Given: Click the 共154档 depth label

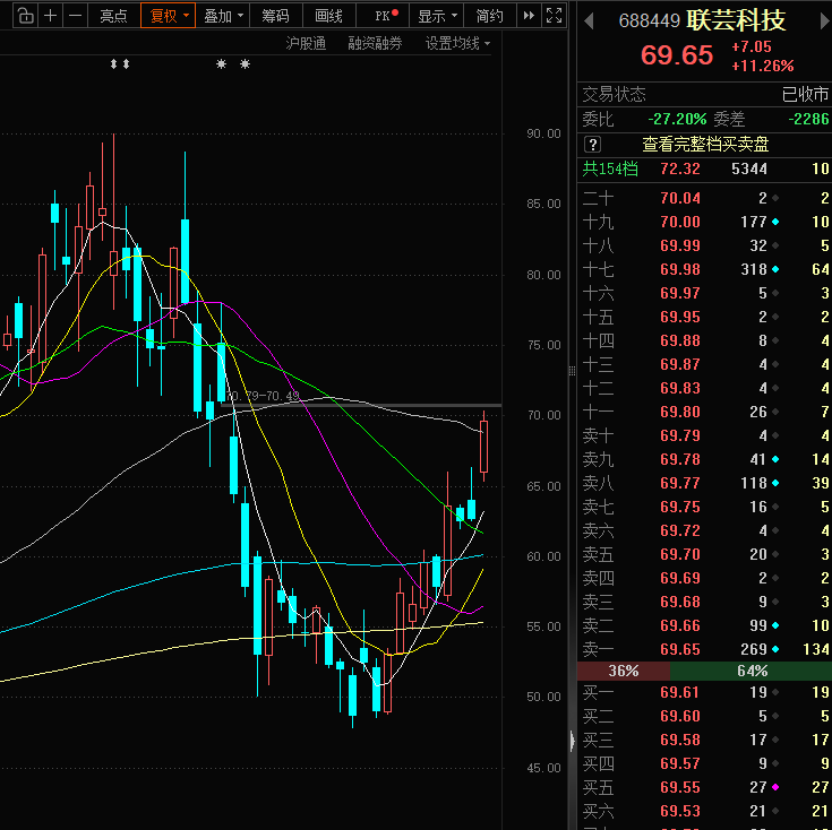Looking at the screenshot, I should point(610,169).
